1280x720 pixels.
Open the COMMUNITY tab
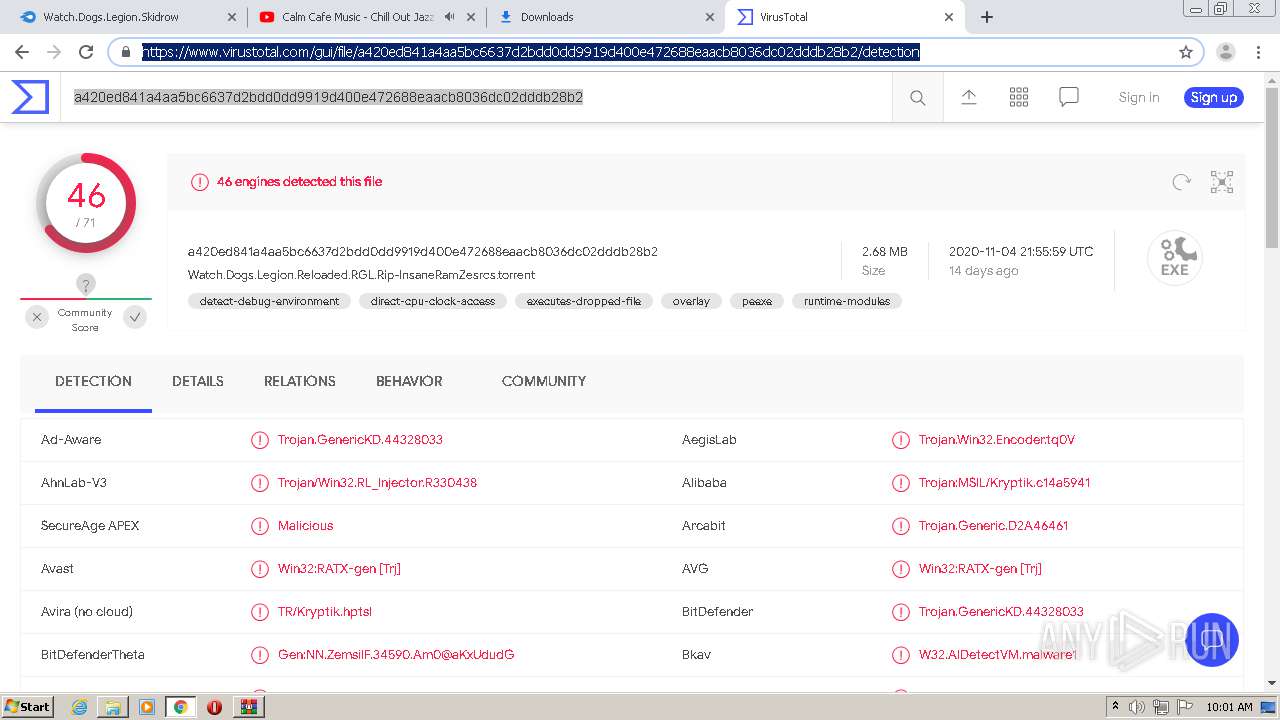(x=544, y=381)
